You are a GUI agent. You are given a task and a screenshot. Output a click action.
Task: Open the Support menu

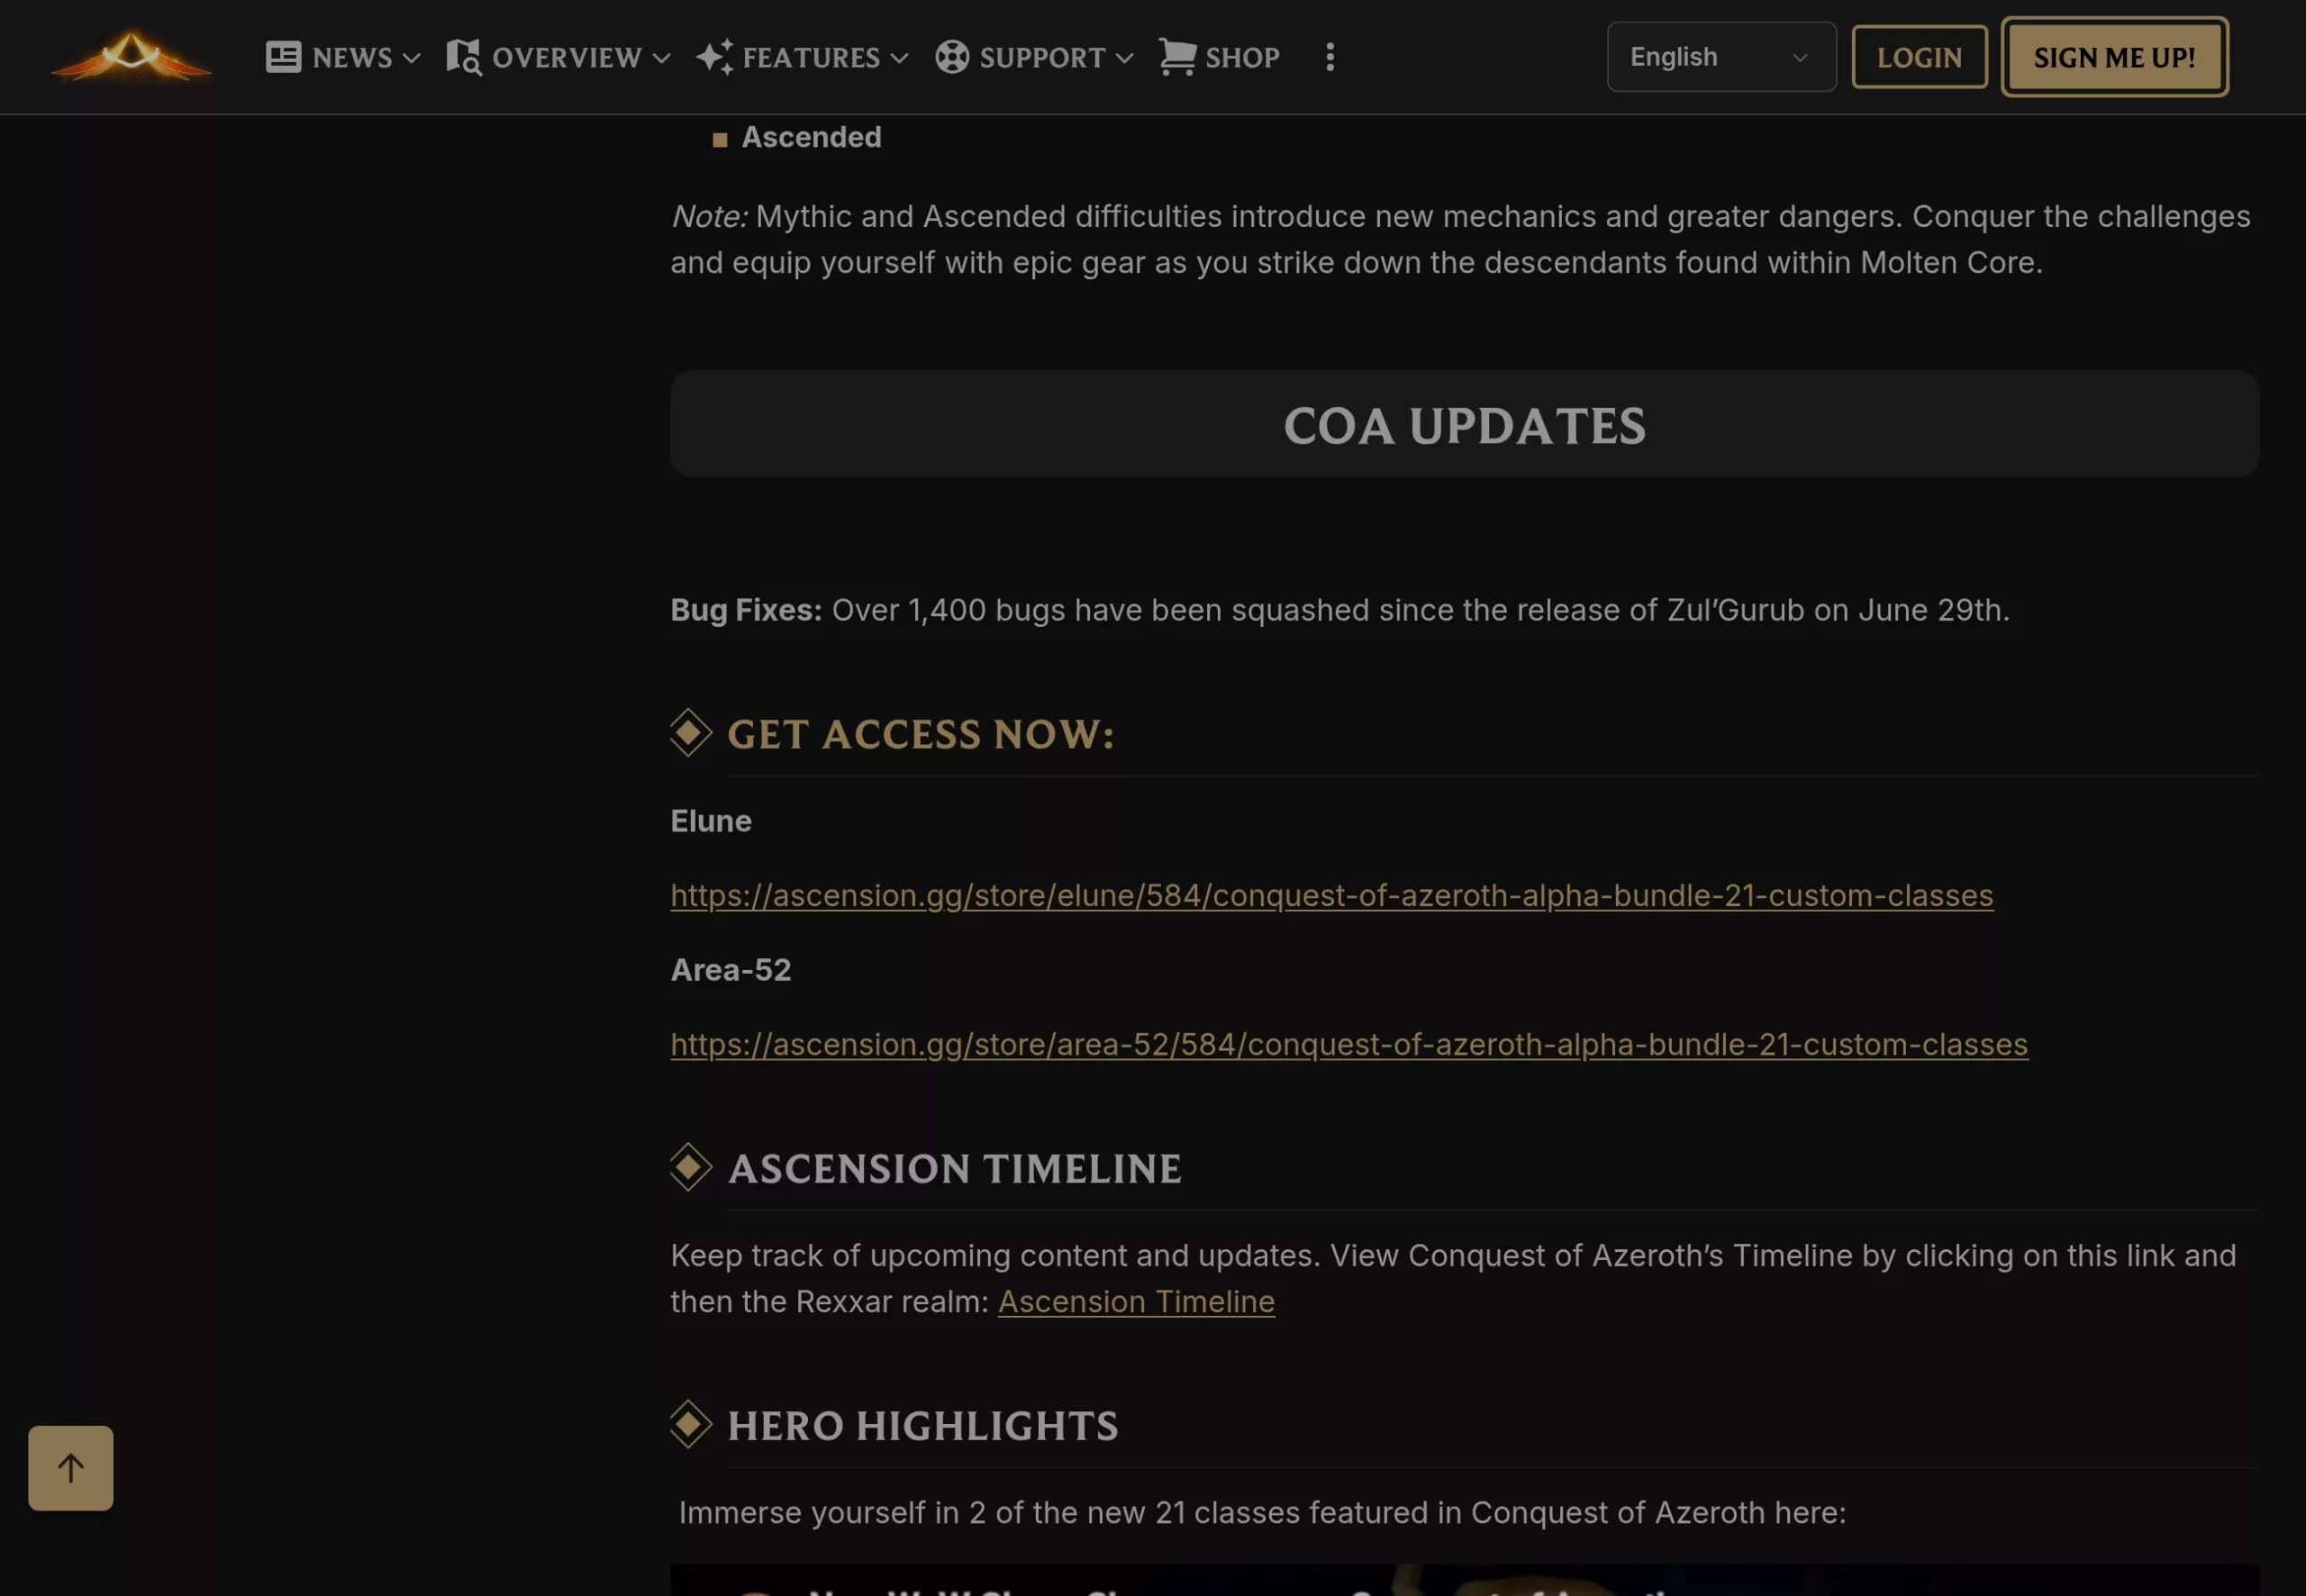[1035, 57]
